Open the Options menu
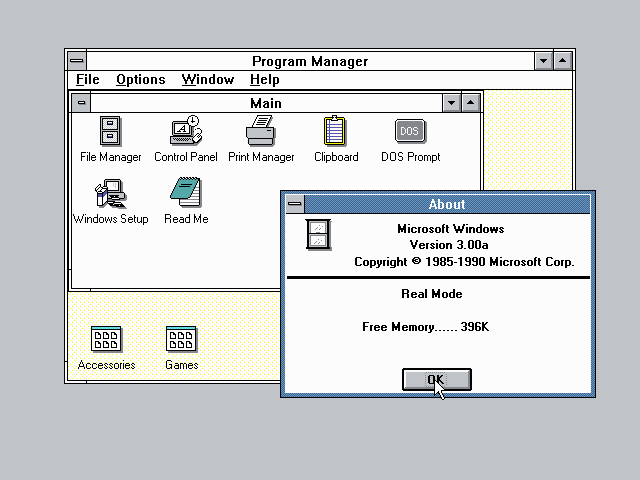 click(x=140, y=80)
